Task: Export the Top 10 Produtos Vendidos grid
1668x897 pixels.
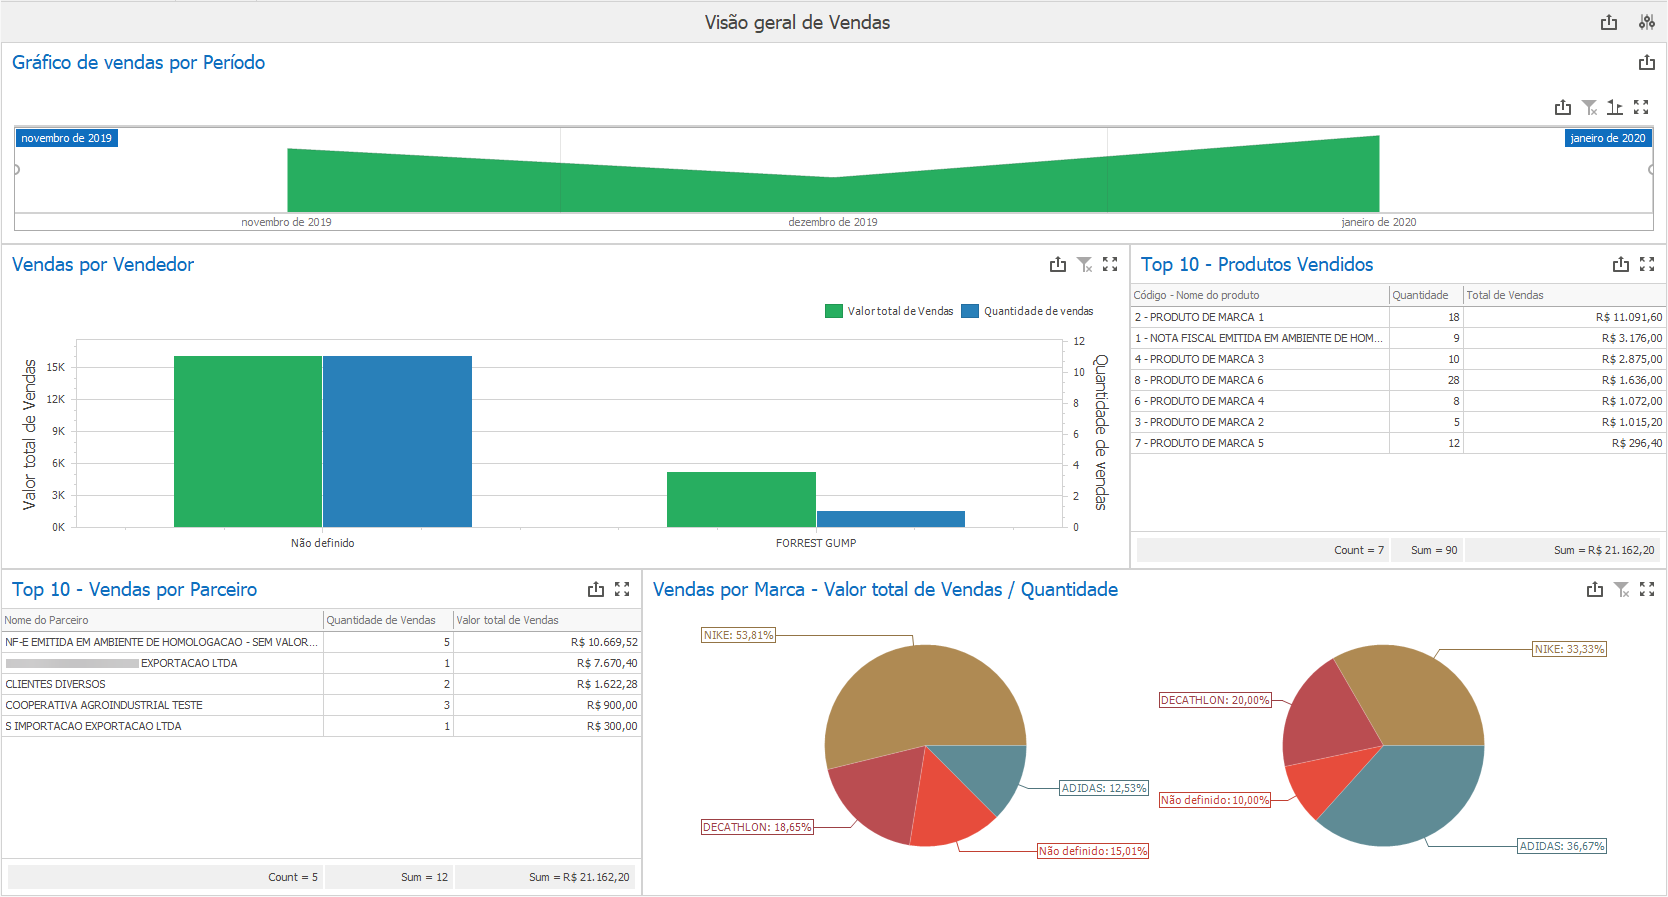Action: click(1621, 264)
